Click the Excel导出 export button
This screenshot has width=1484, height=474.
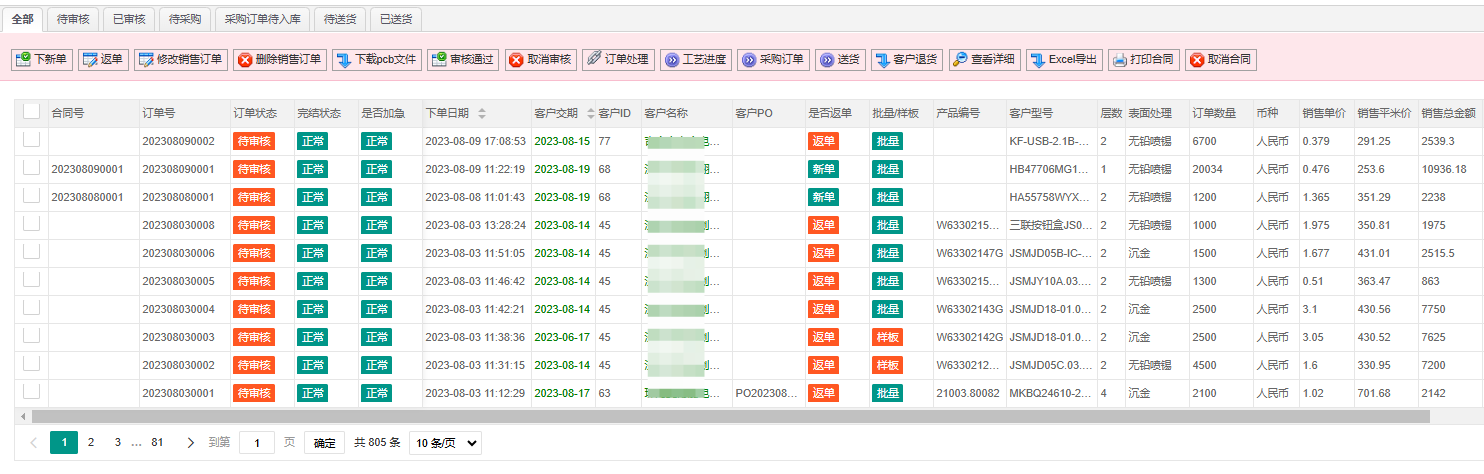(x=1064, y=60)
